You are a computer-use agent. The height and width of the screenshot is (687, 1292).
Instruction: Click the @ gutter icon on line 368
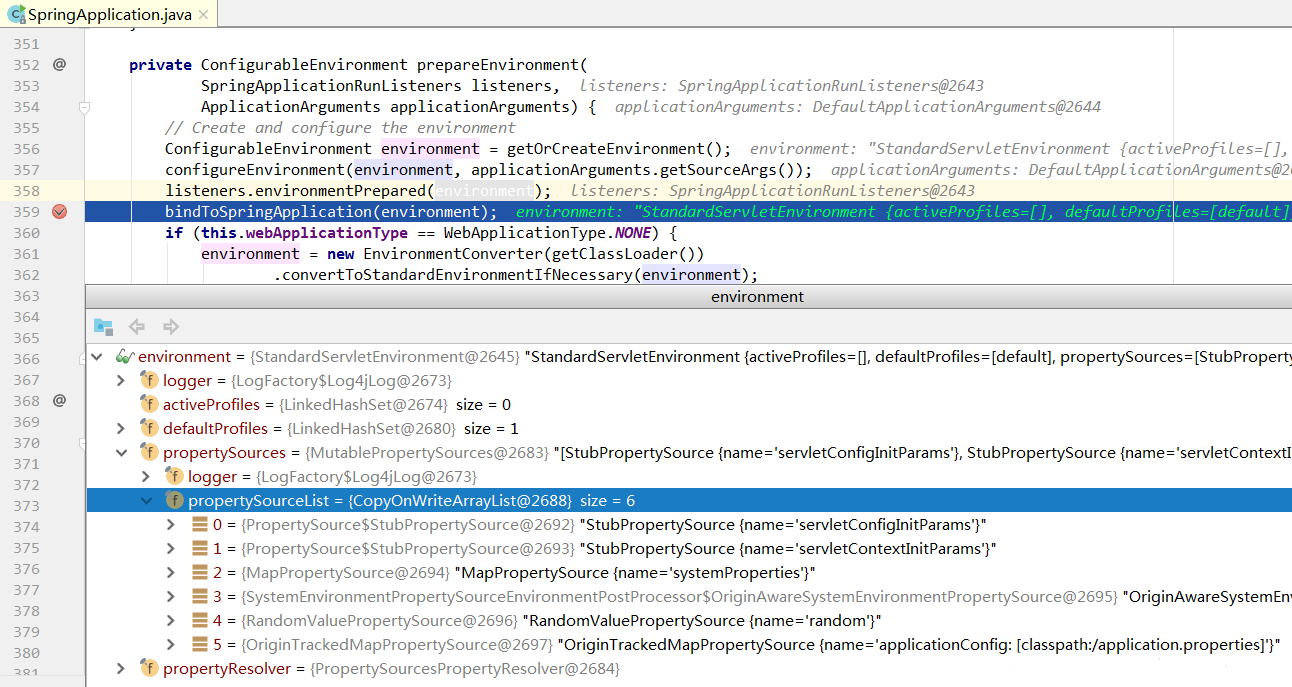[59, 401]
